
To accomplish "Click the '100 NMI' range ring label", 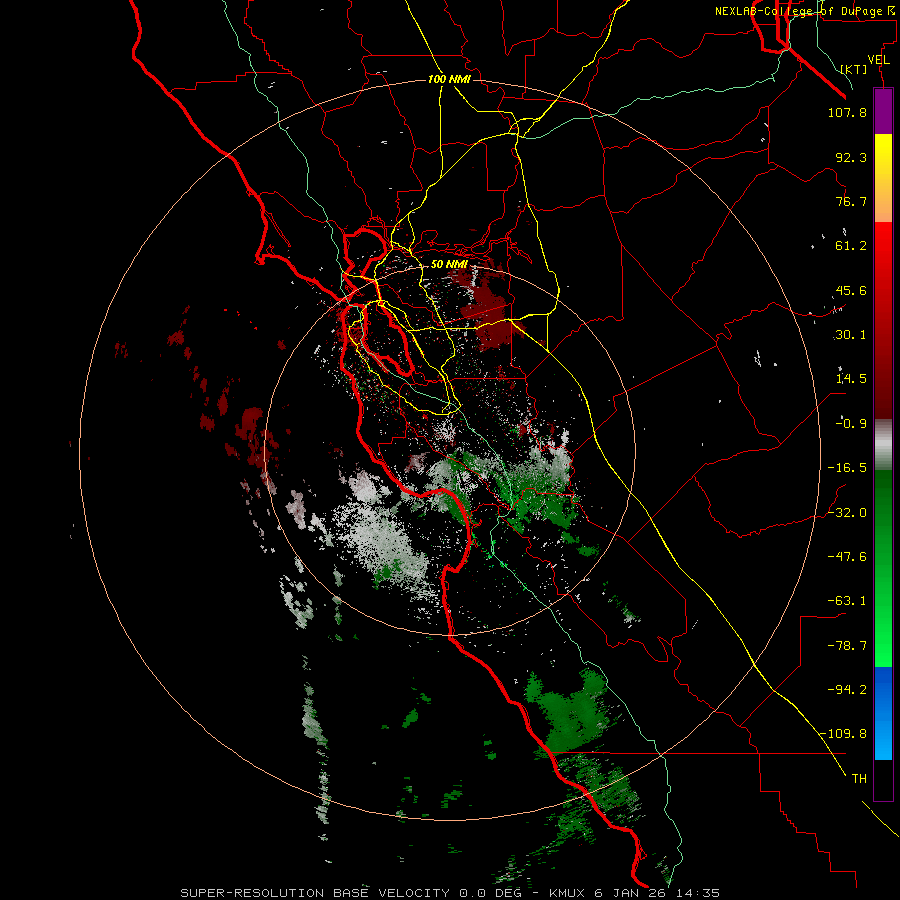I will click(x=449, y=79).
